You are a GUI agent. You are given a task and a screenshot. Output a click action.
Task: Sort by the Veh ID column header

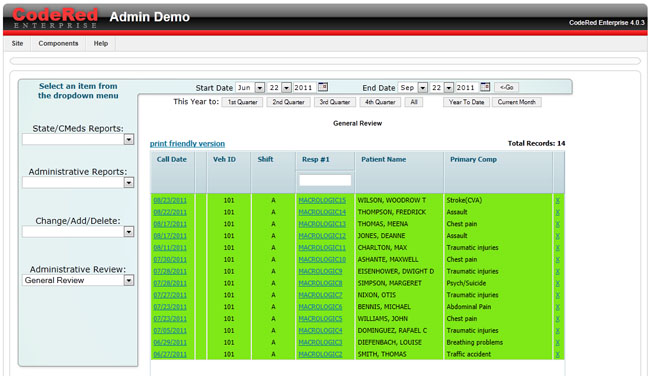click(x=224, y=160)
